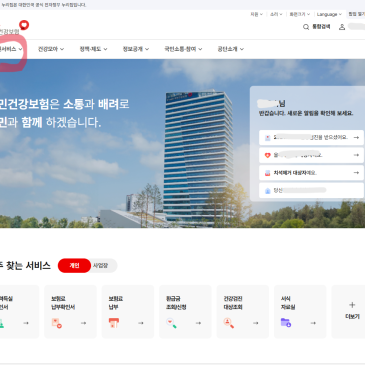Click the 통합검색 magnifier search icon
This screenshot has height=365, width=365.
tap(306, 27)
